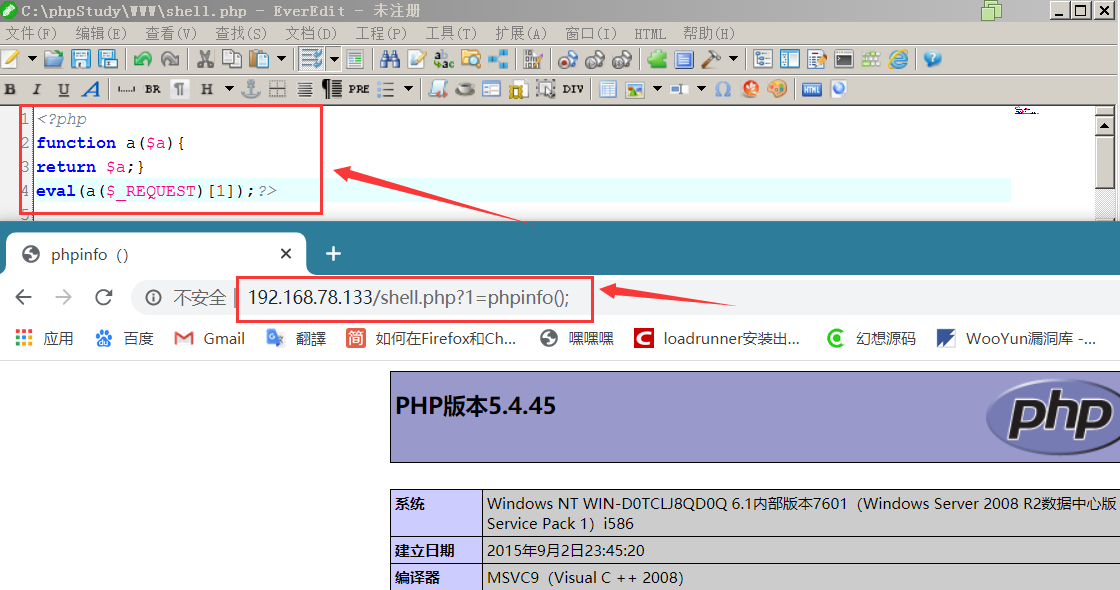This screenshot has height=590, width=1120.
Task: Paste with the clipboard icon
Action: coord(259,59)
